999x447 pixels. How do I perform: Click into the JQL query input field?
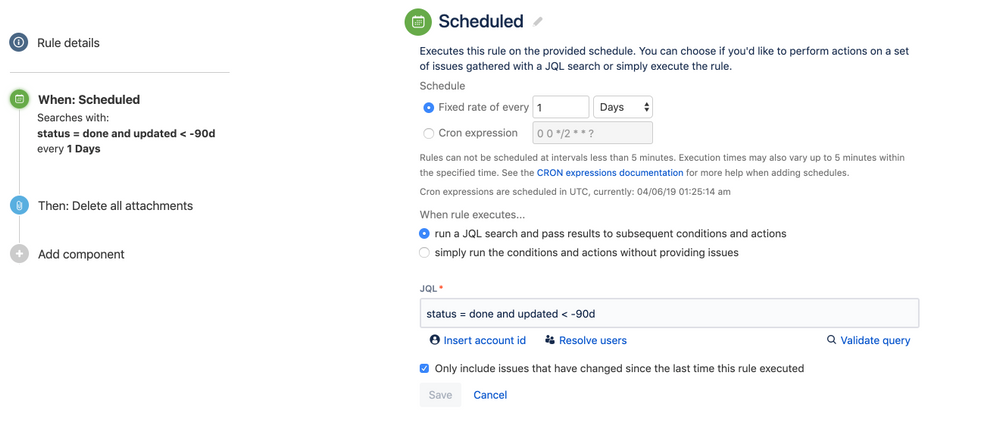click(x=669, y=313)
